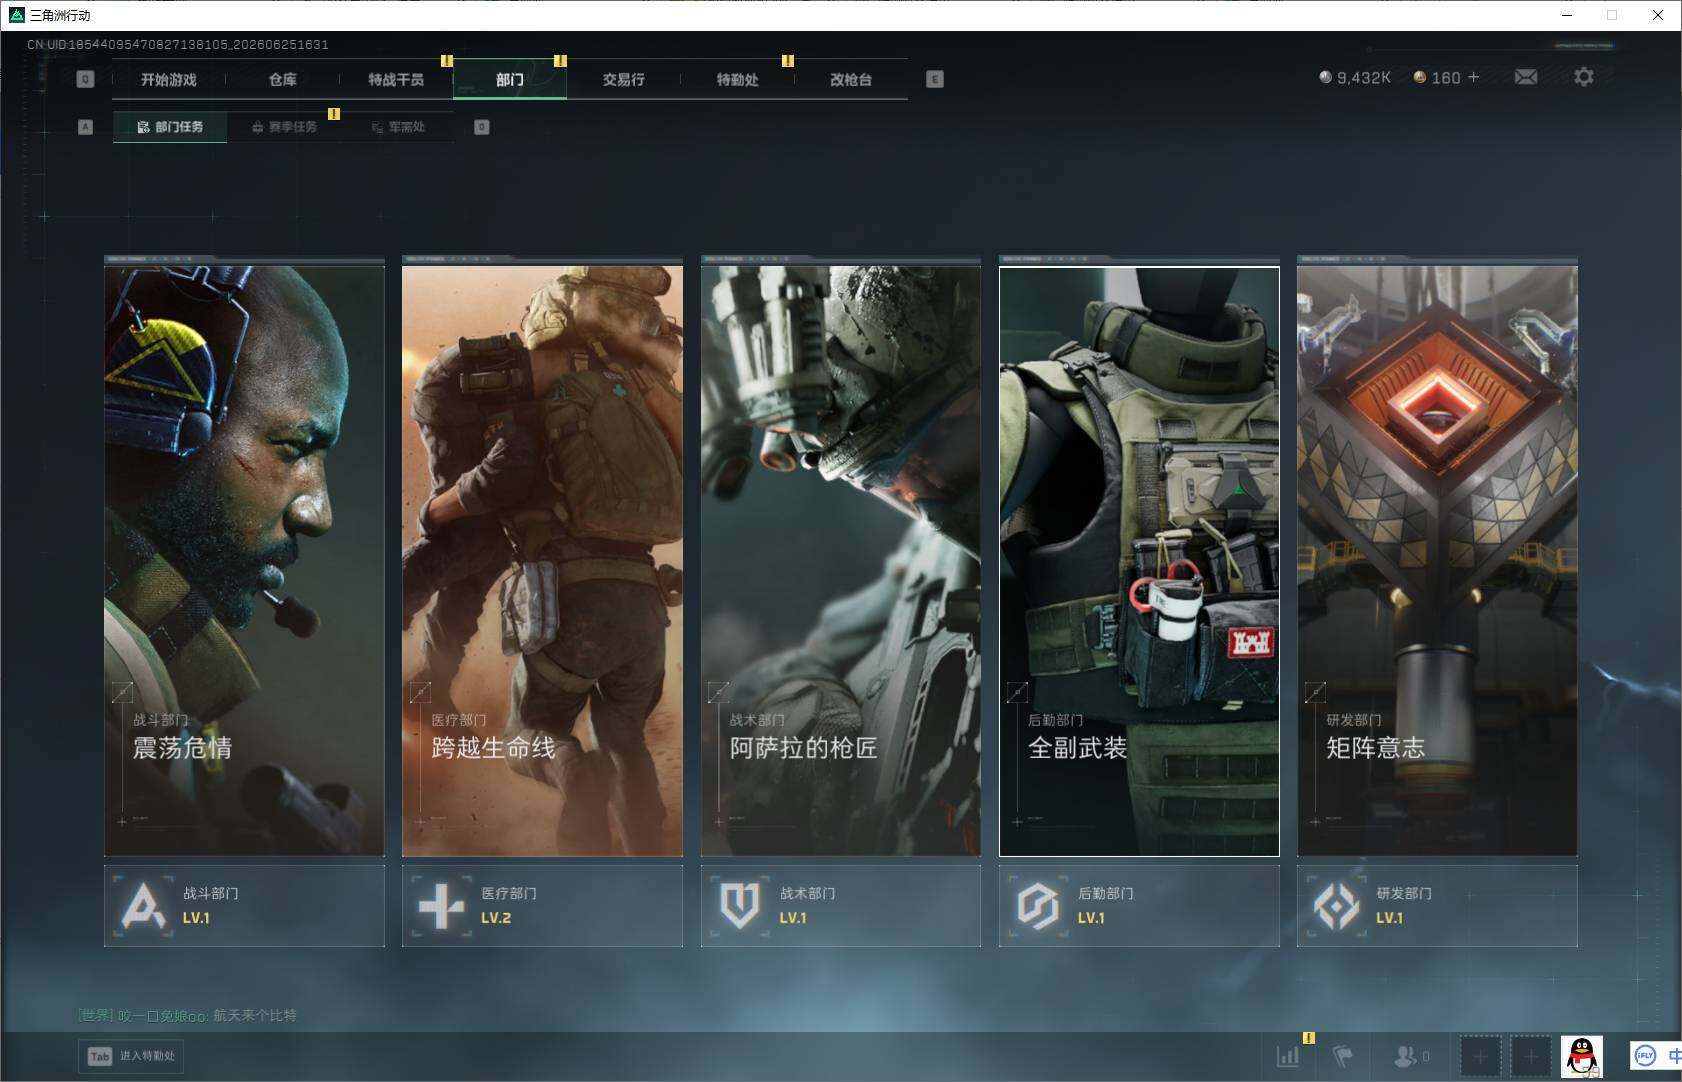Select the 部门 tab
1682x1082 pixels.
coord(510,79)
